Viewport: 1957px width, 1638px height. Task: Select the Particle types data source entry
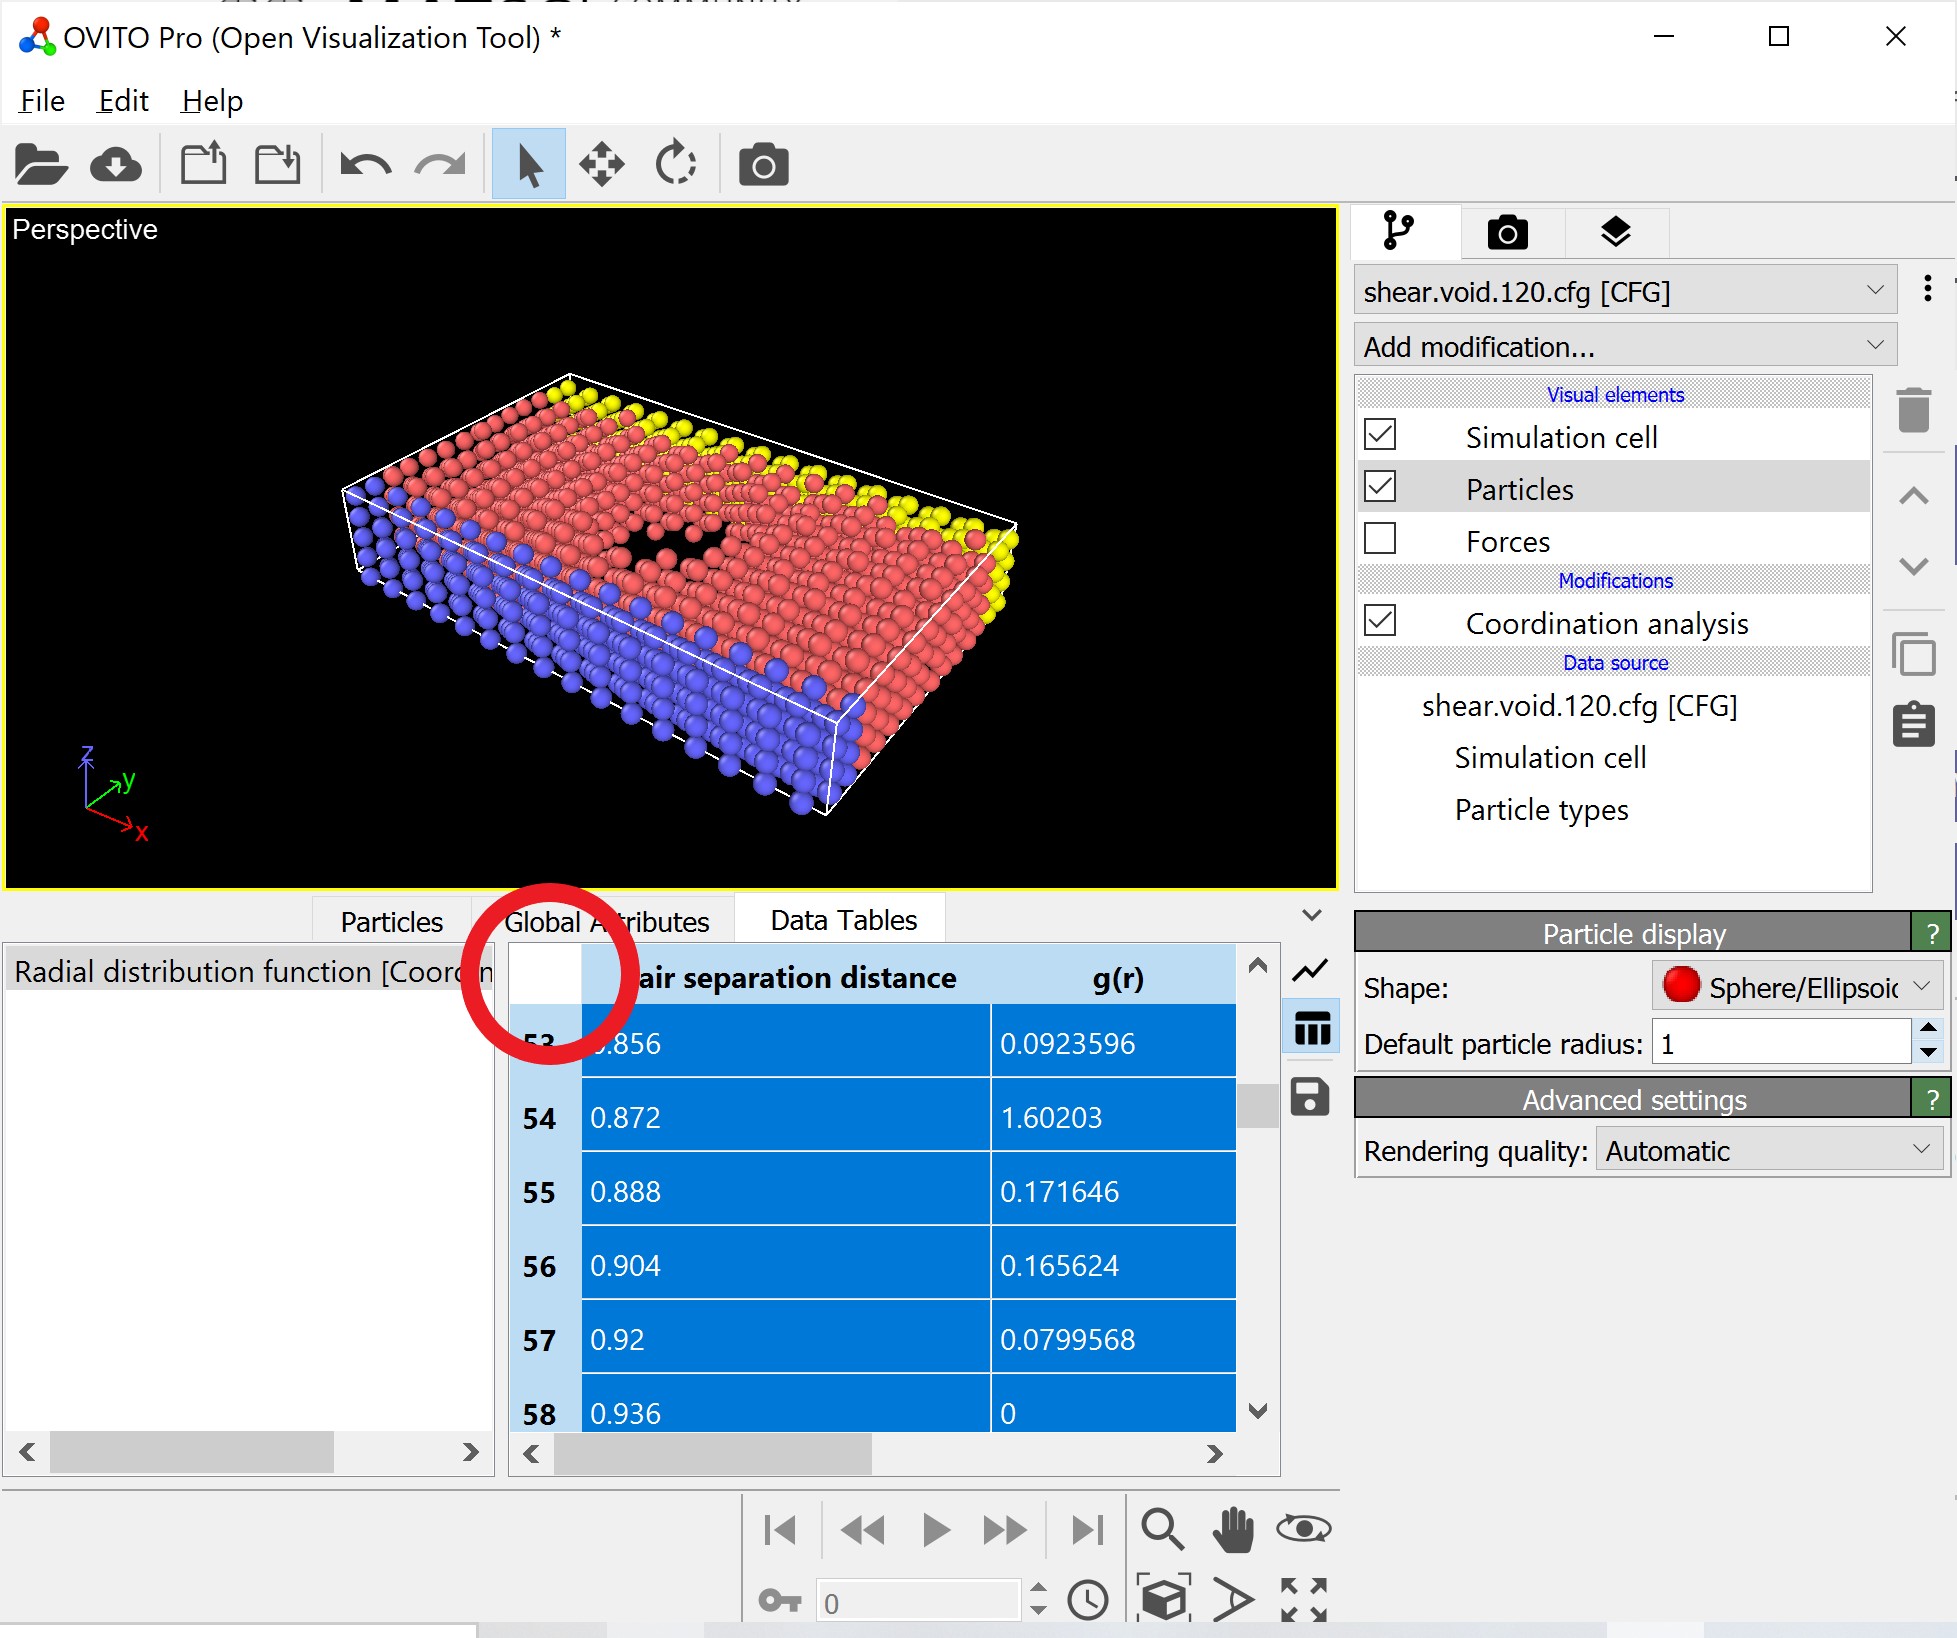point(1541,809)
